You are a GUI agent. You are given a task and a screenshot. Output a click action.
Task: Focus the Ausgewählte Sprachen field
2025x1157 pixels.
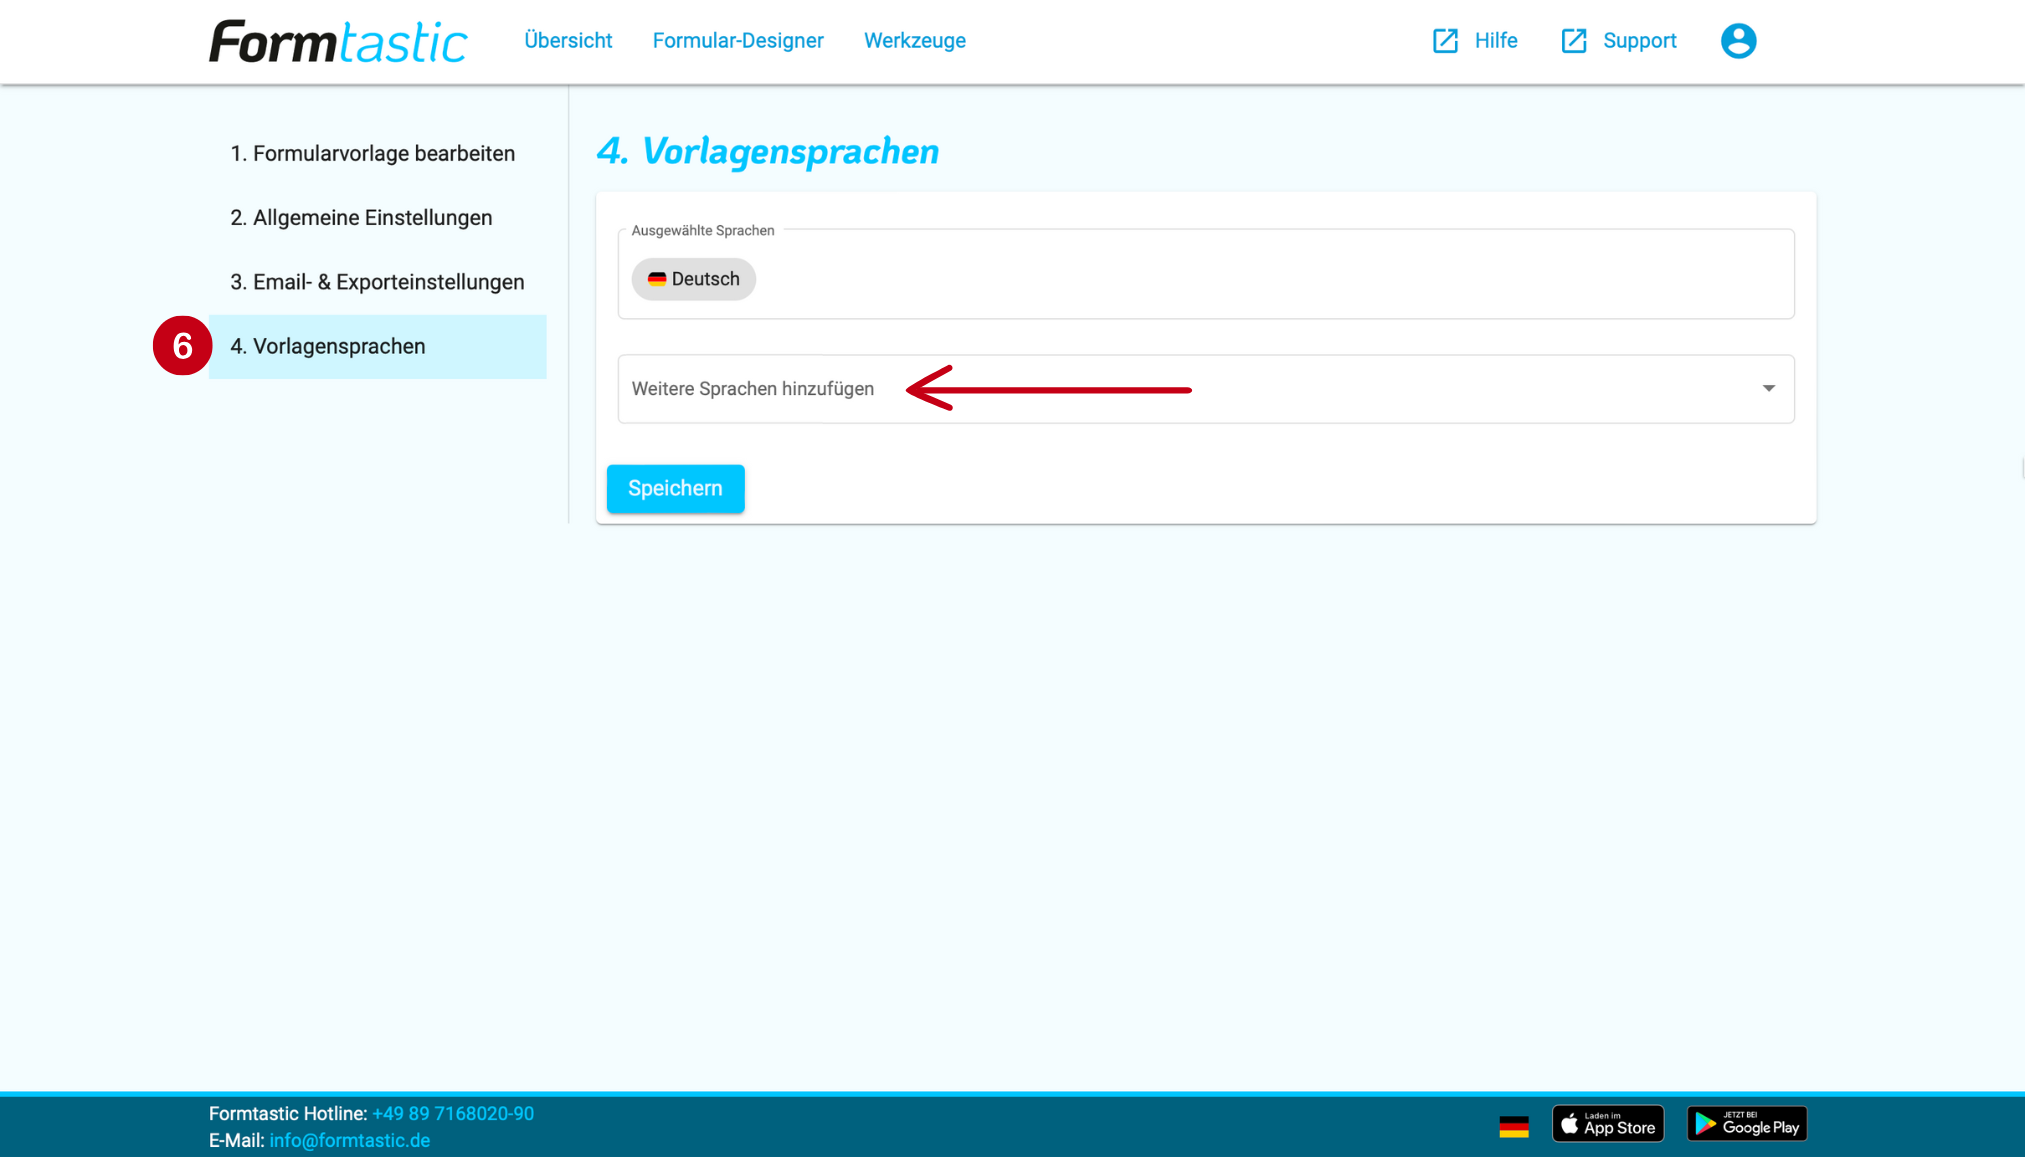1206,274
